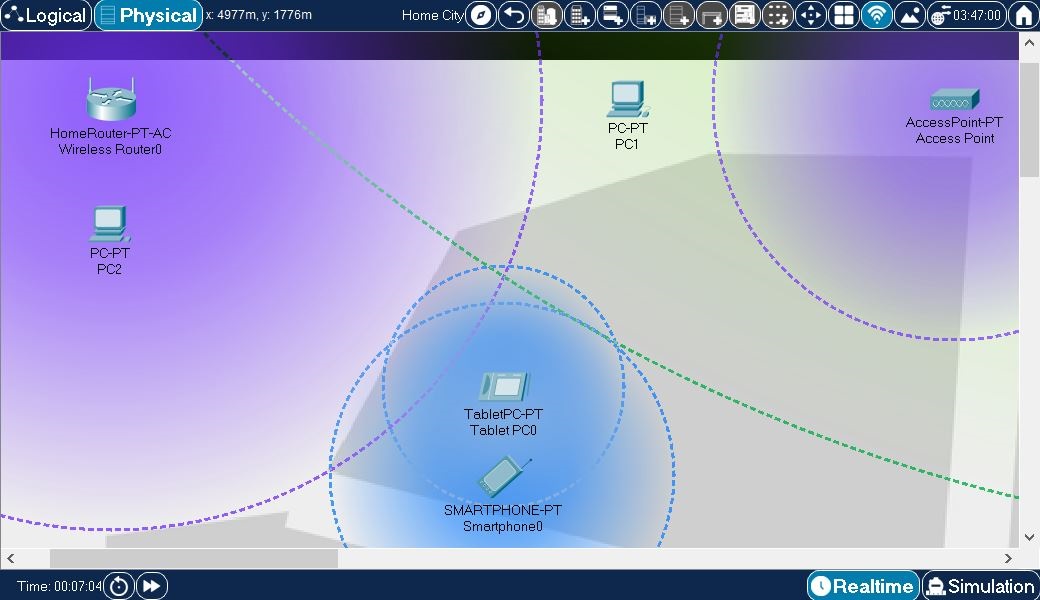
Task: Click the PC-PT PC2 label
Action: point(109,261)
